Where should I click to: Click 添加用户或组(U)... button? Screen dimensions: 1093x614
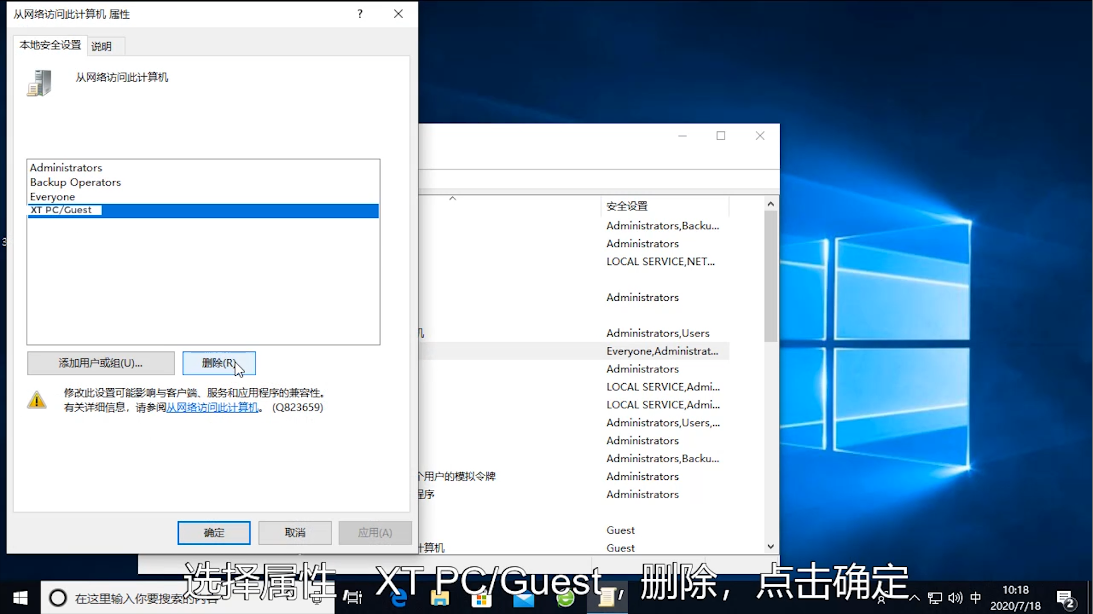click(x=101, y=363)
